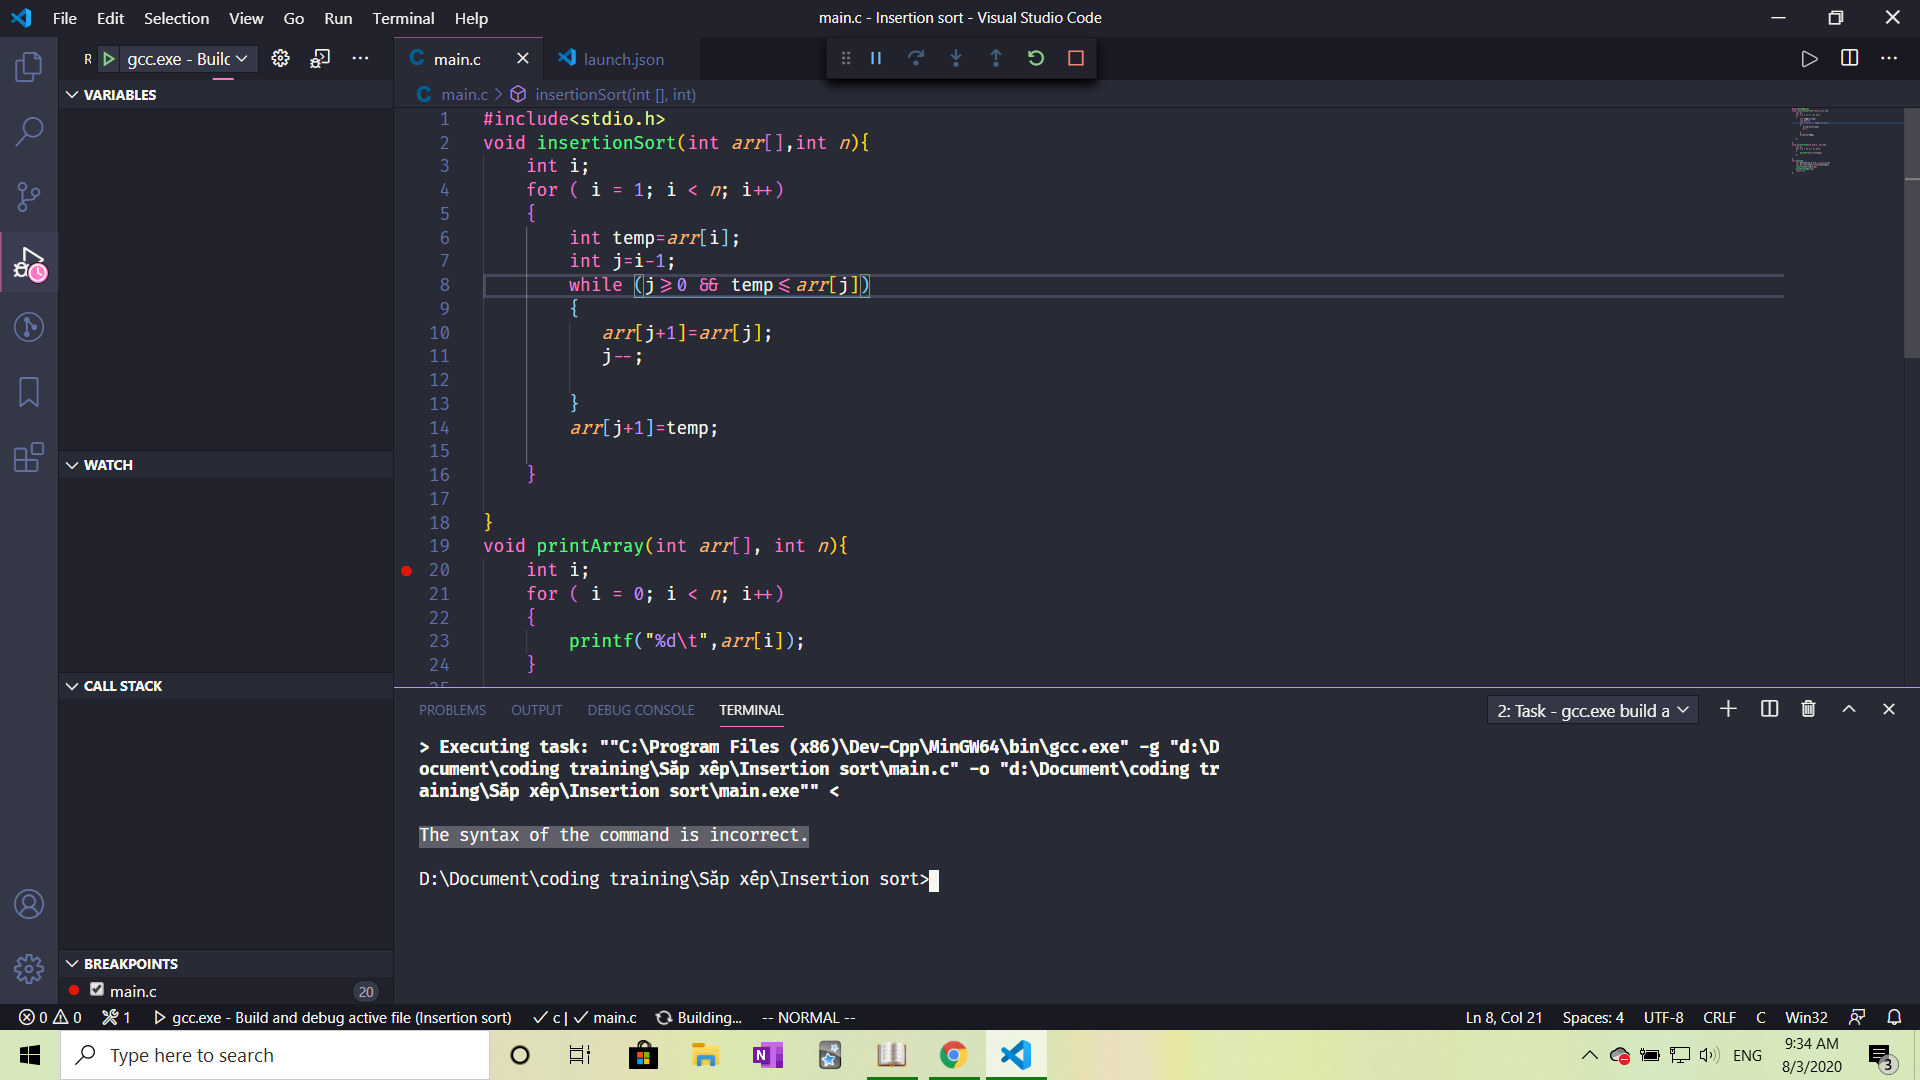Split the editor to the right
The image size is (1920, 1080).
(x=1849, y=59)
